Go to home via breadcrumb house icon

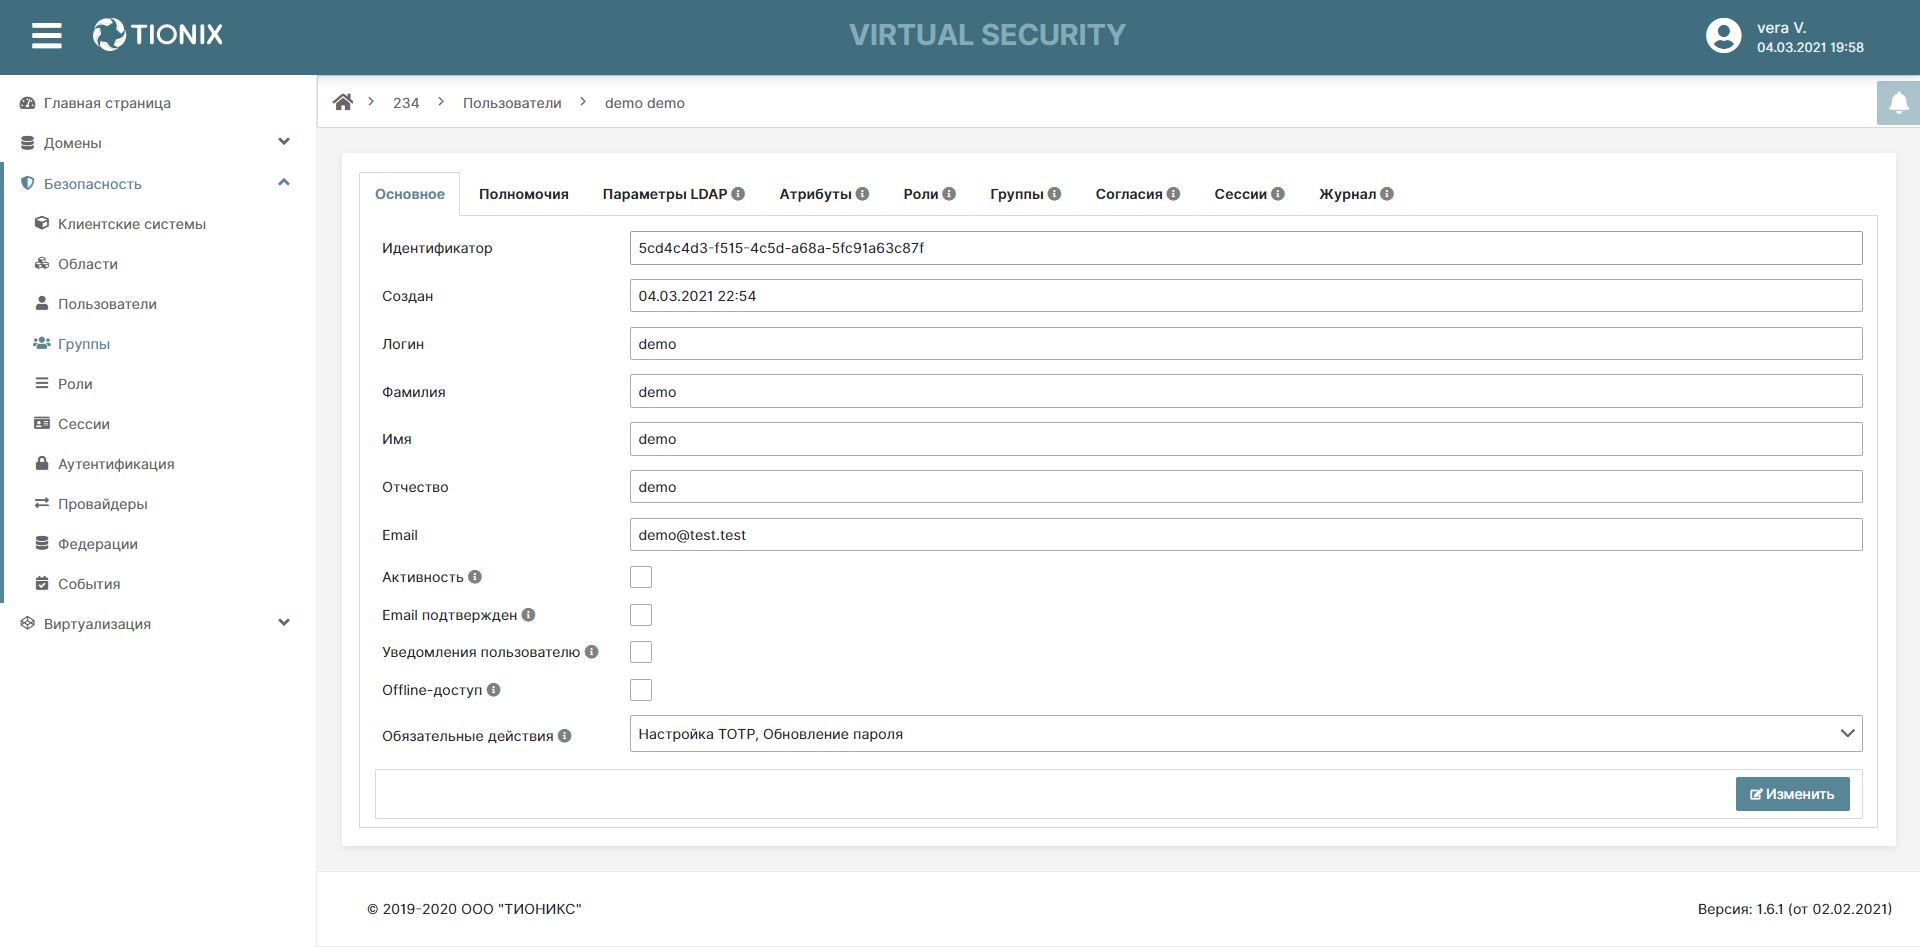click(x=343, y=102)
